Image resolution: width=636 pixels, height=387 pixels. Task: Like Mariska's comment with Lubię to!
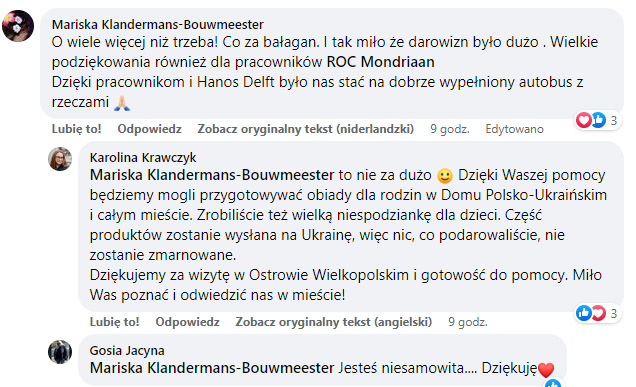point(76,129)
